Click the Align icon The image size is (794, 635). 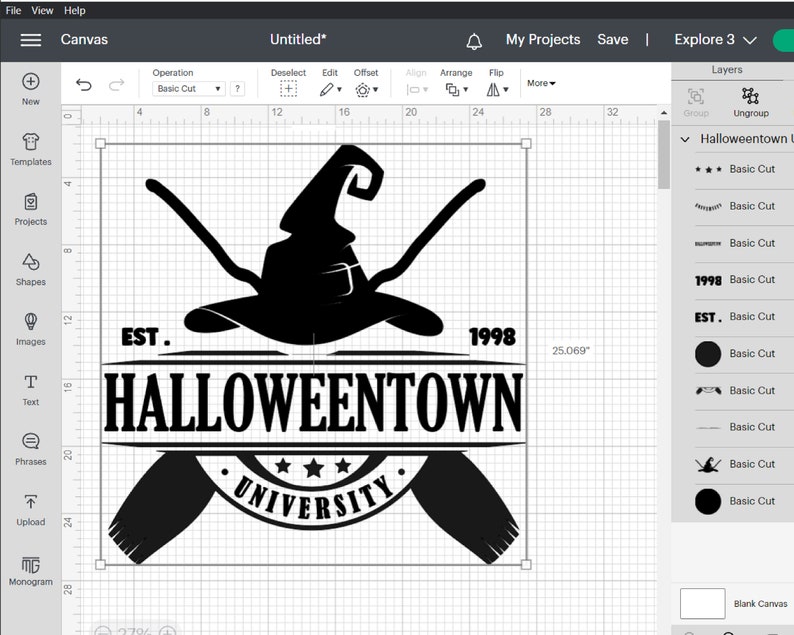pos(414,90)
